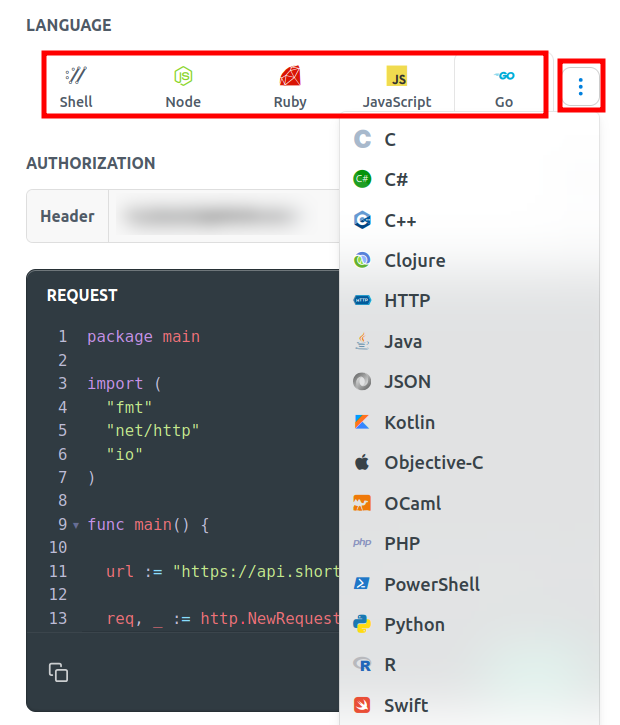This screenshot has width=620, height=725.
Task: Select the Shell language icon
Action: [76, 76]
